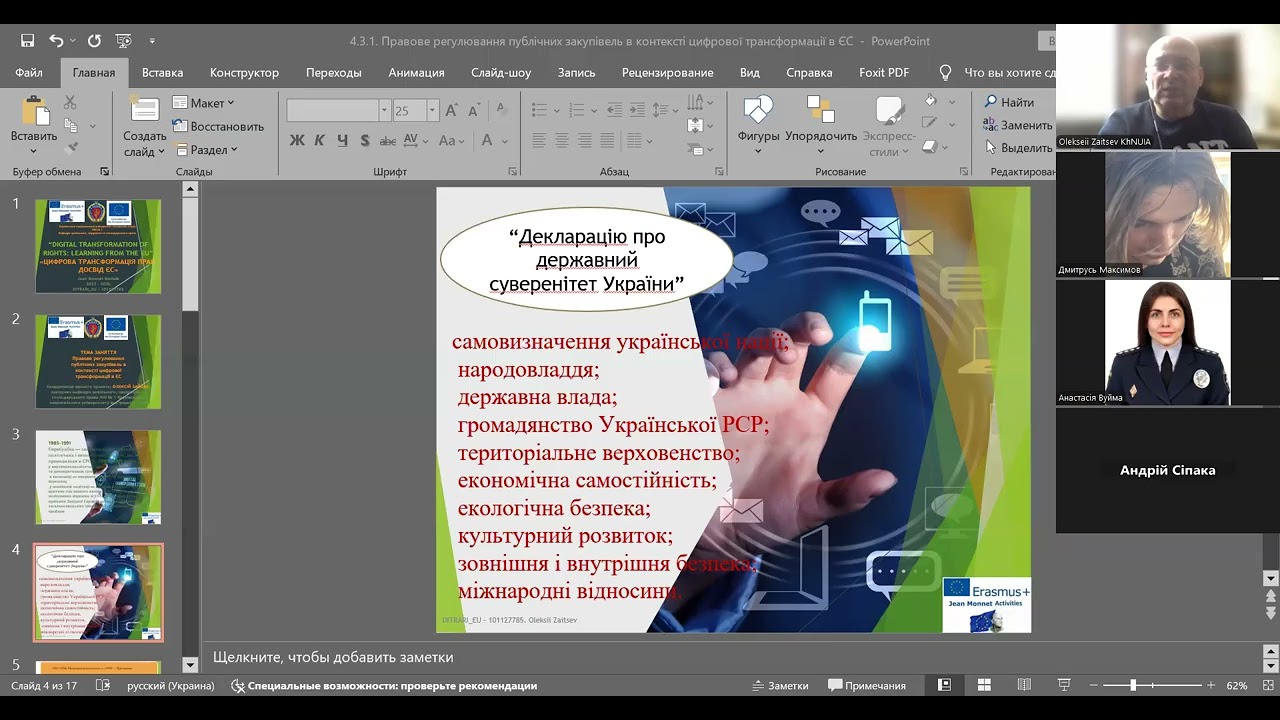Toggle strikethrough abc formatting
This screenshot has height=720, width=1280.
(389, 141)
